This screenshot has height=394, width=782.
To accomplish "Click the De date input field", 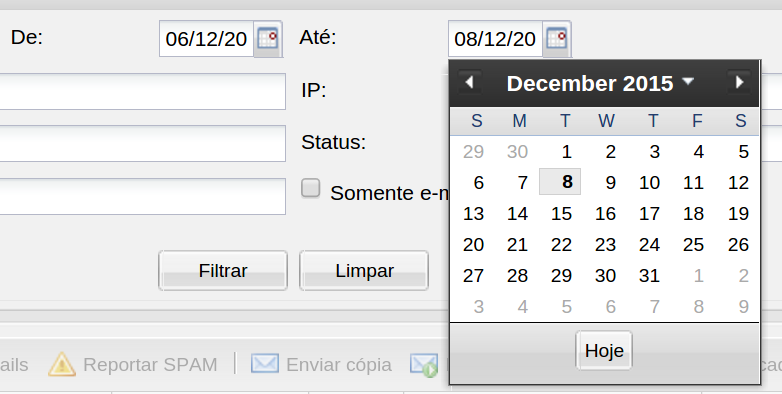I will point(206,38).
